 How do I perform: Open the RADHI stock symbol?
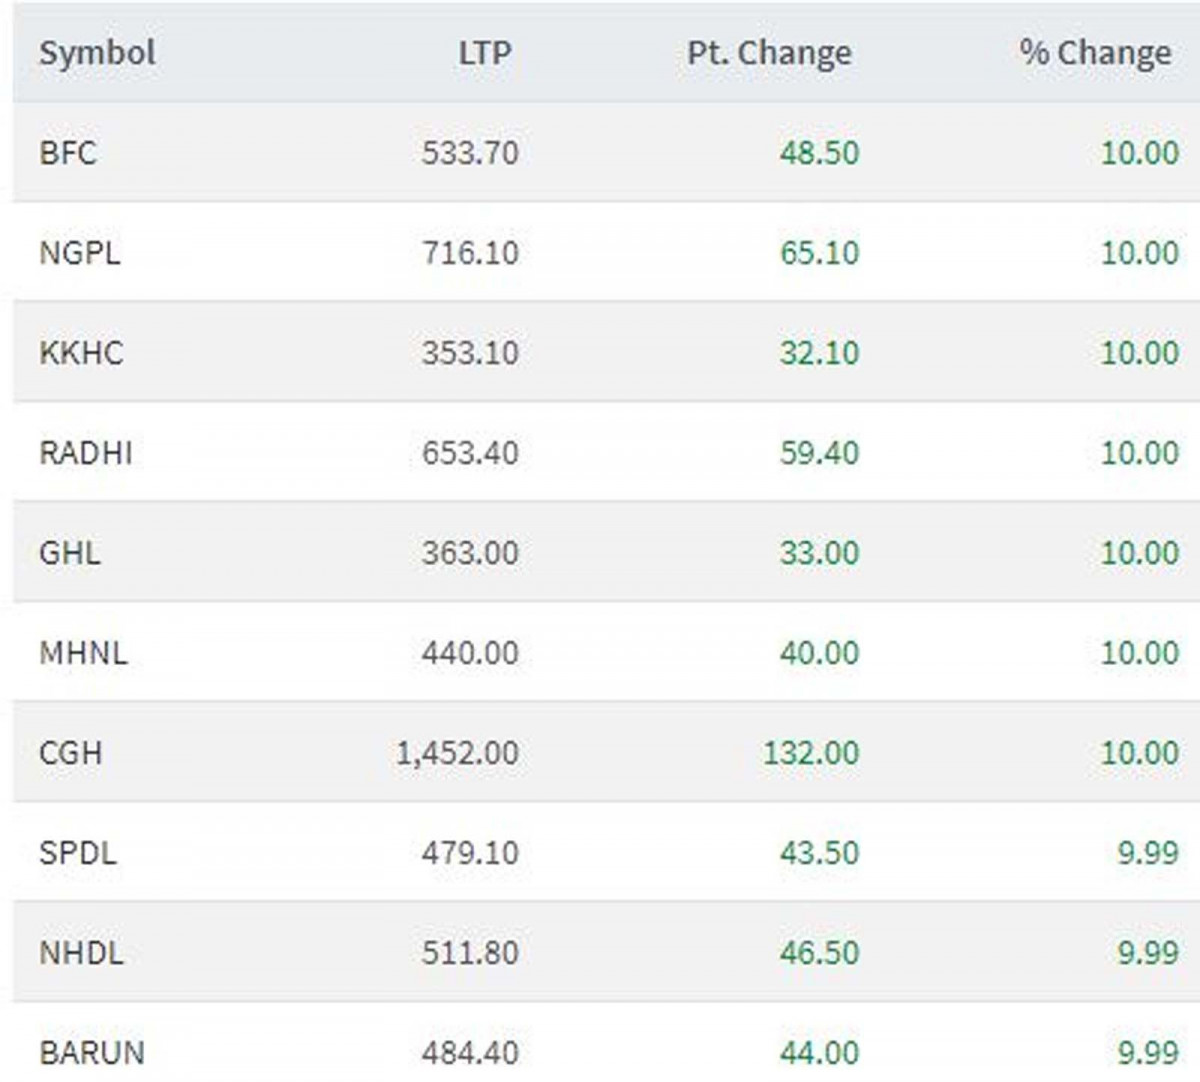click(x=86, y=453)
